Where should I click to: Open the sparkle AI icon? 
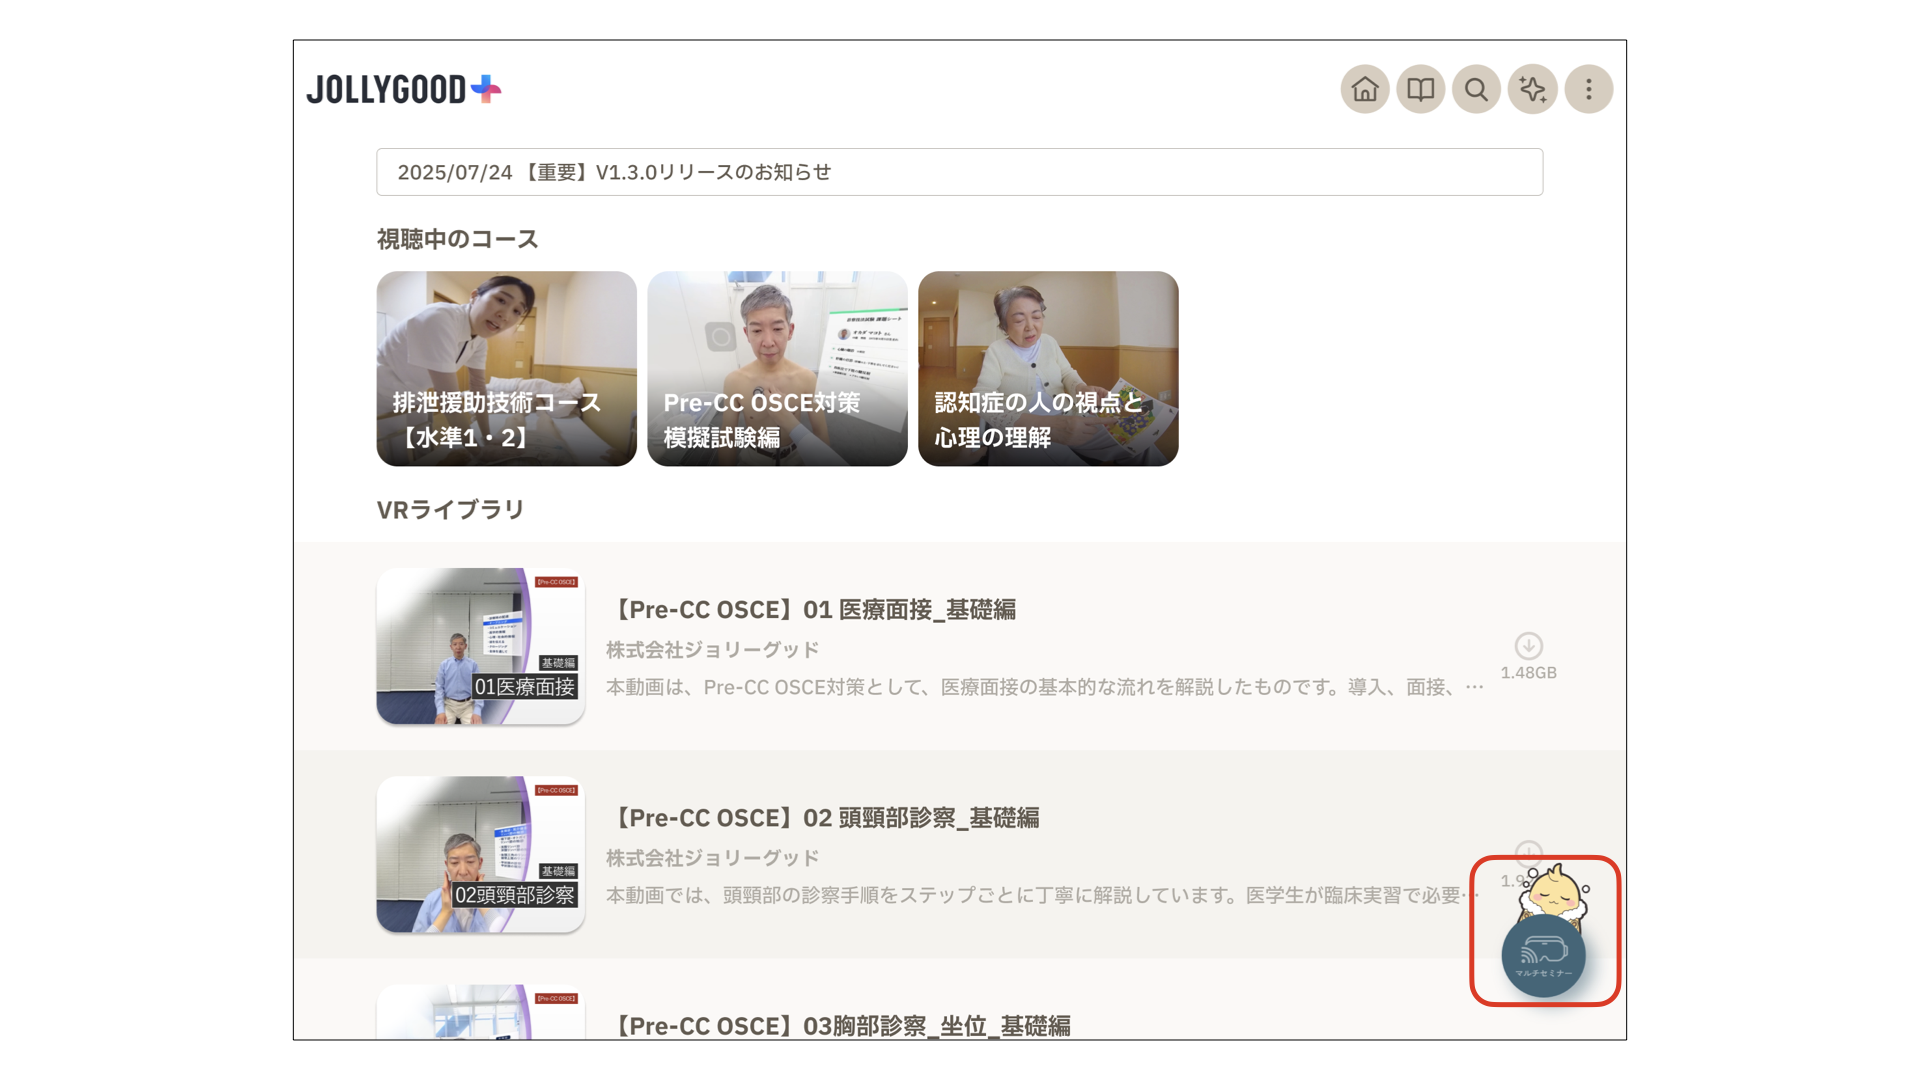1532,90
